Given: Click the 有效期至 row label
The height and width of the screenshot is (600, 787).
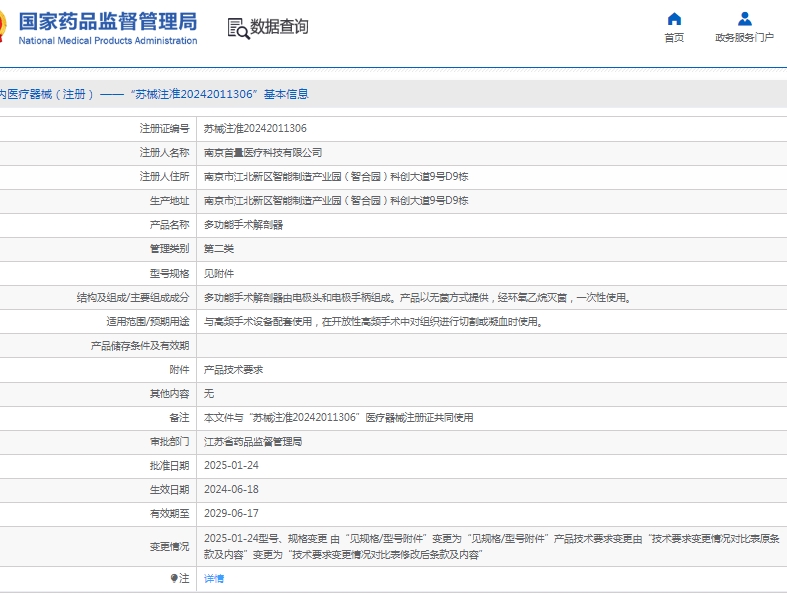Looking at the screenshot, I should click(169, 514).
